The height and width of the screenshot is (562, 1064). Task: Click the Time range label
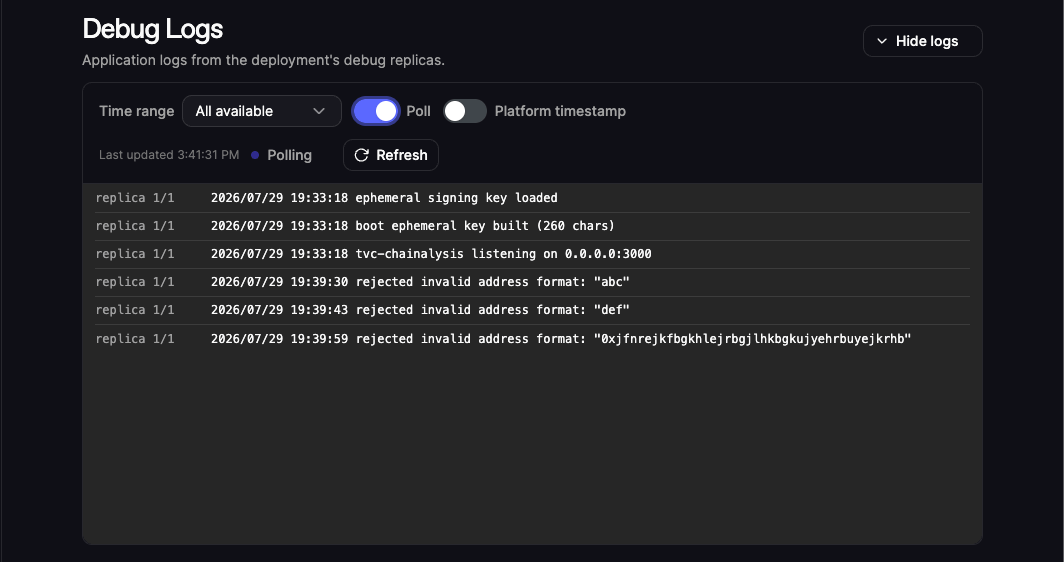point(136,111)
